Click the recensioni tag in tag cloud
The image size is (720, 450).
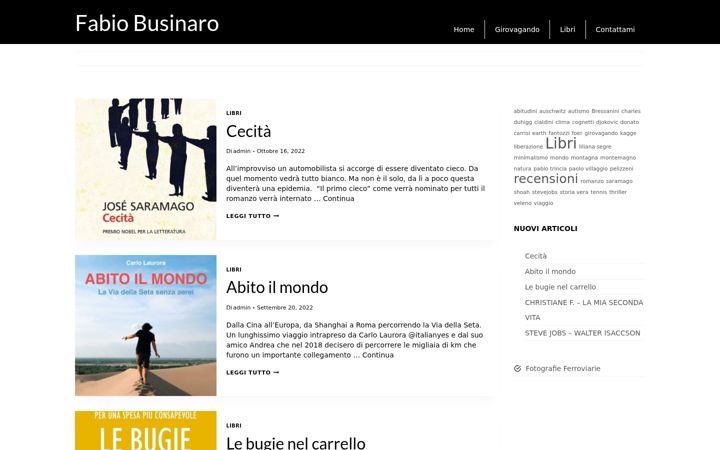click(x=546, y=179)
